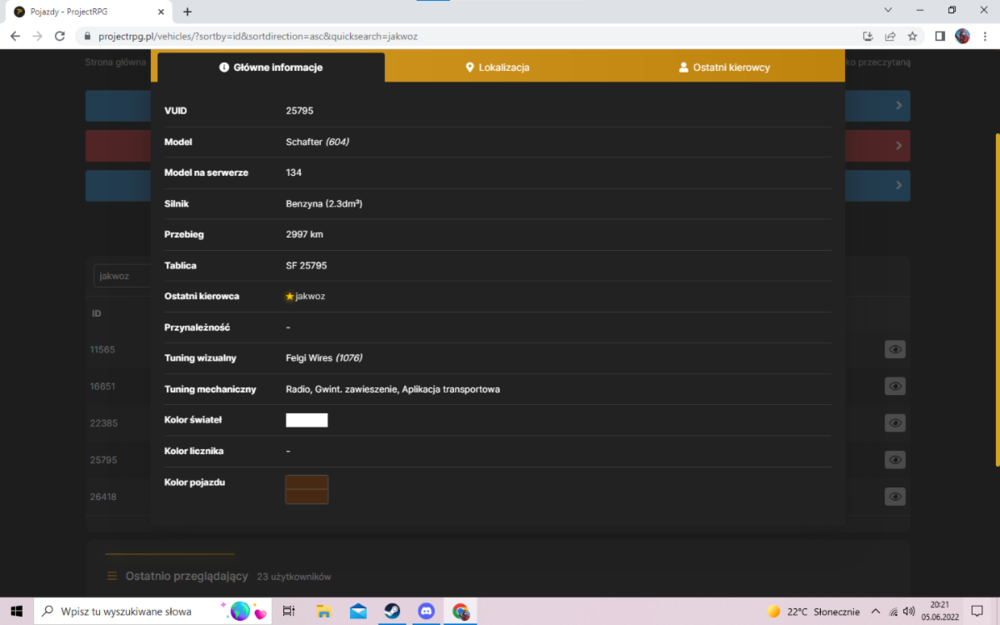
Task: Click the Windows taskbar search box
Action: point(152,611)
